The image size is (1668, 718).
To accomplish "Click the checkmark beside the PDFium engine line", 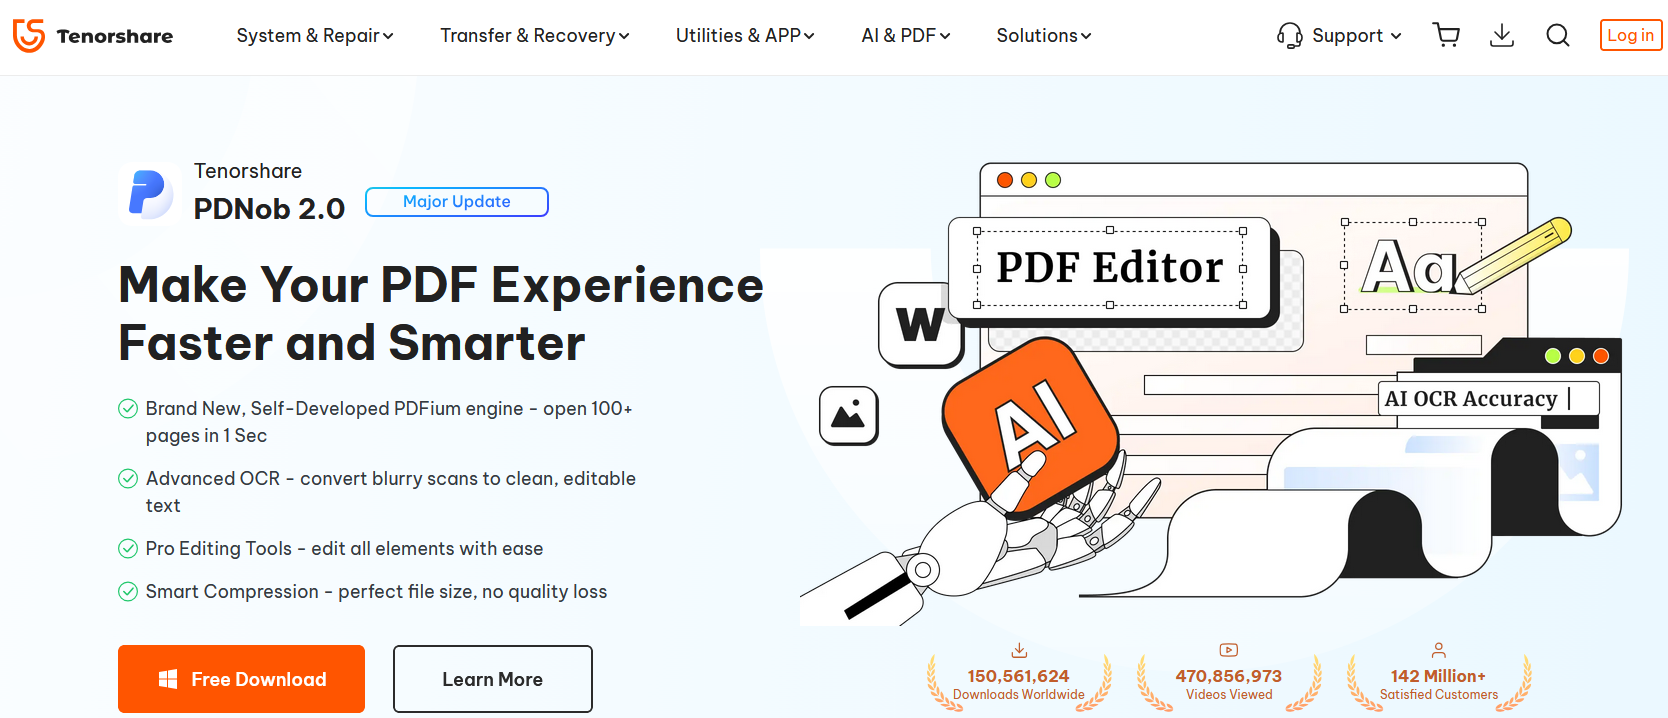I will tap(128, 408).
